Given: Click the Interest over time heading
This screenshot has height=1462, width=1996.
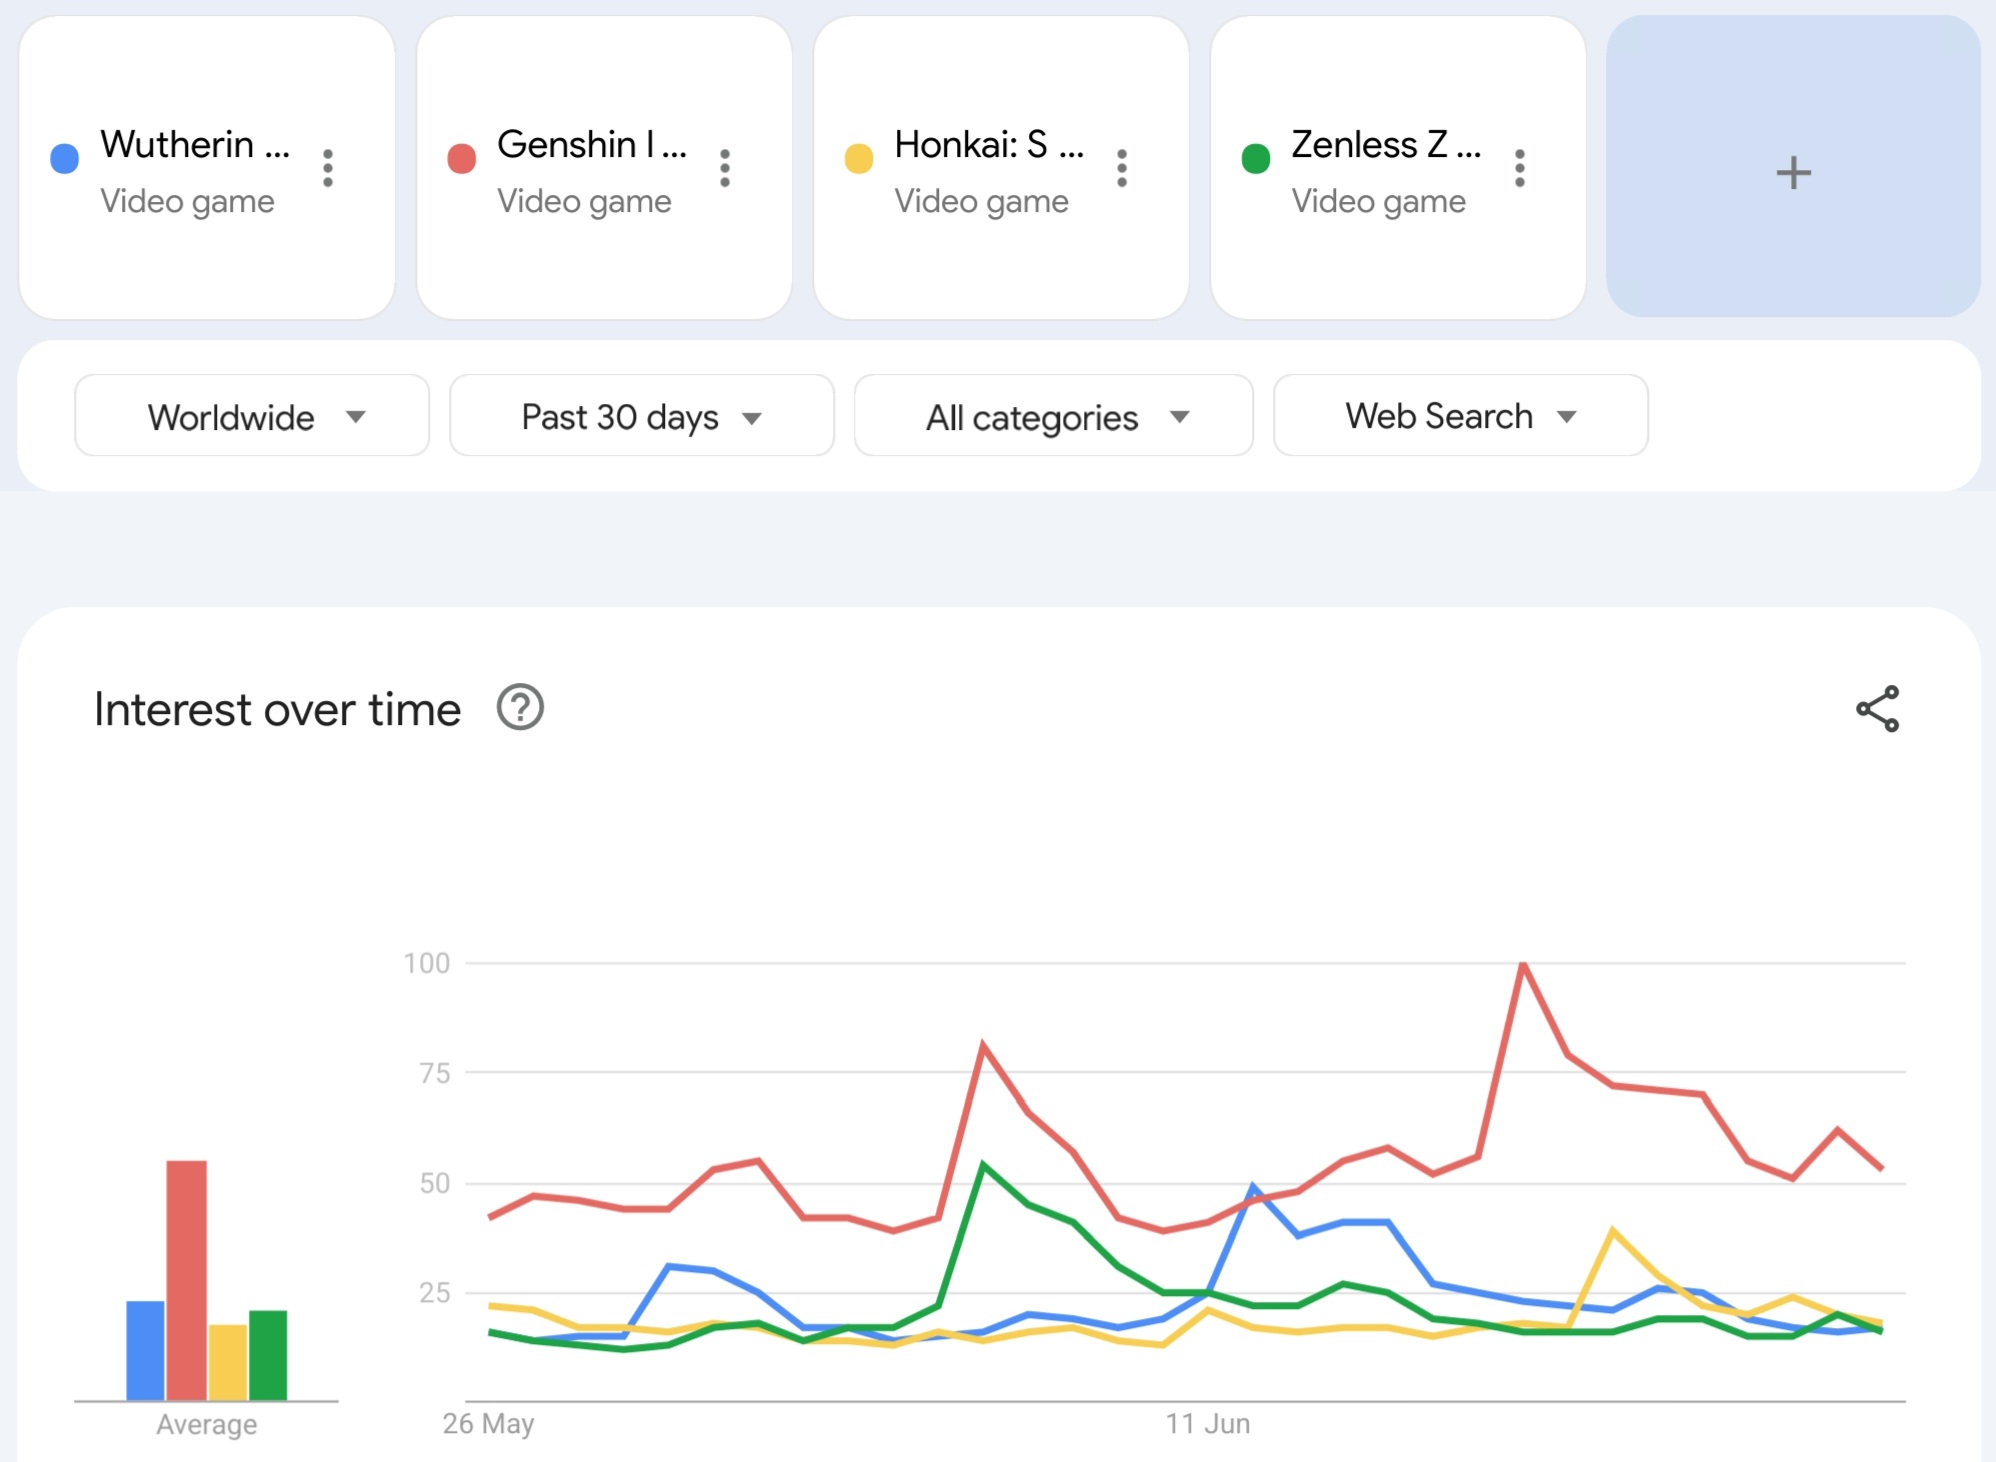Looking at the screenshot, I should 277,709.
